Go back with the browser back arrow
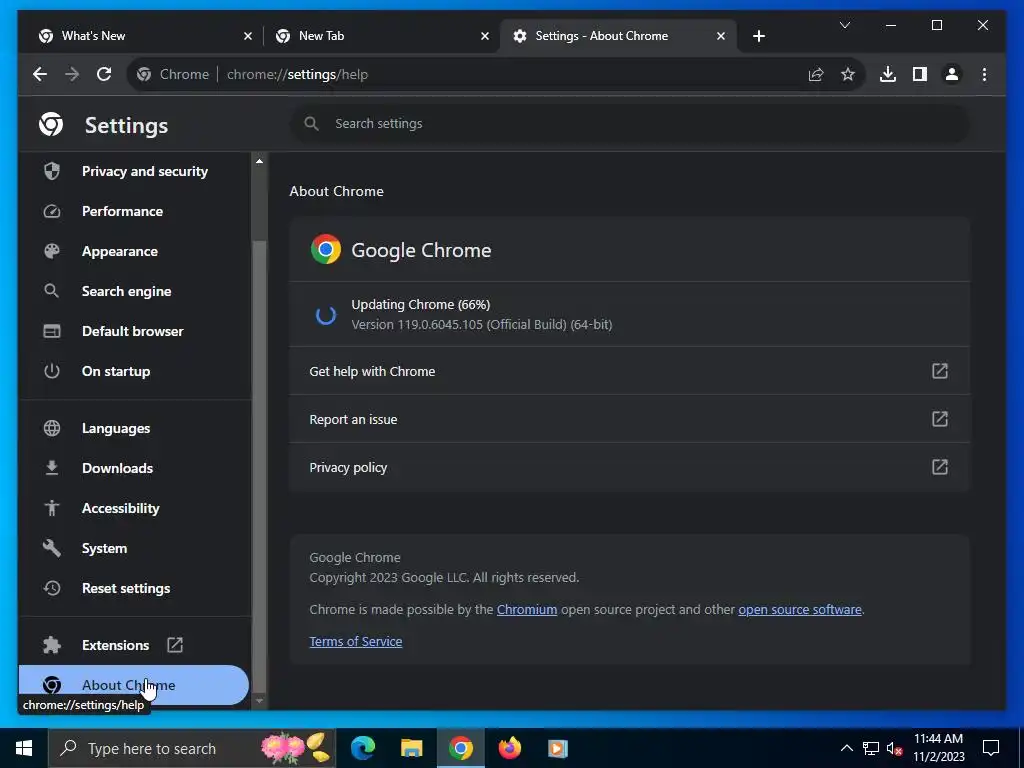This screenshot has width=1024, height=768. click(40, 74)
